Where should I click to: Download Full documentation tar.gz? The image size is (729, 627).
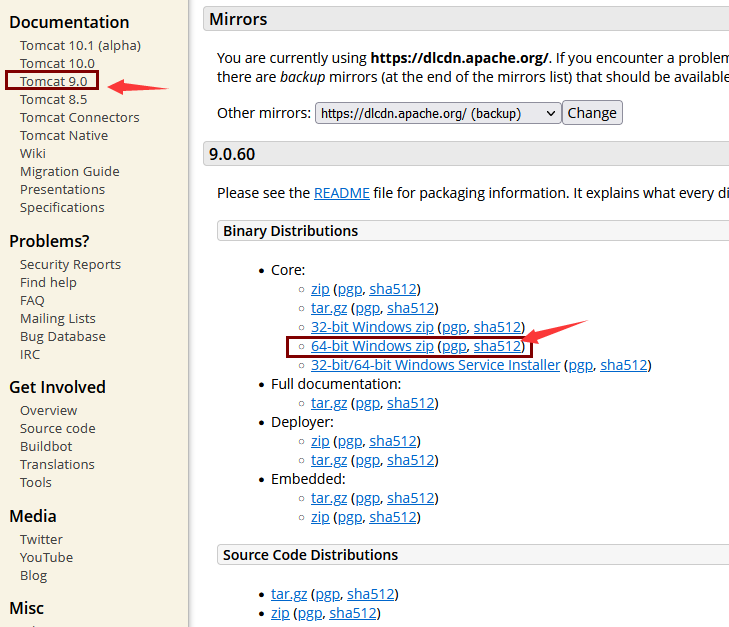tap(329, 403)
